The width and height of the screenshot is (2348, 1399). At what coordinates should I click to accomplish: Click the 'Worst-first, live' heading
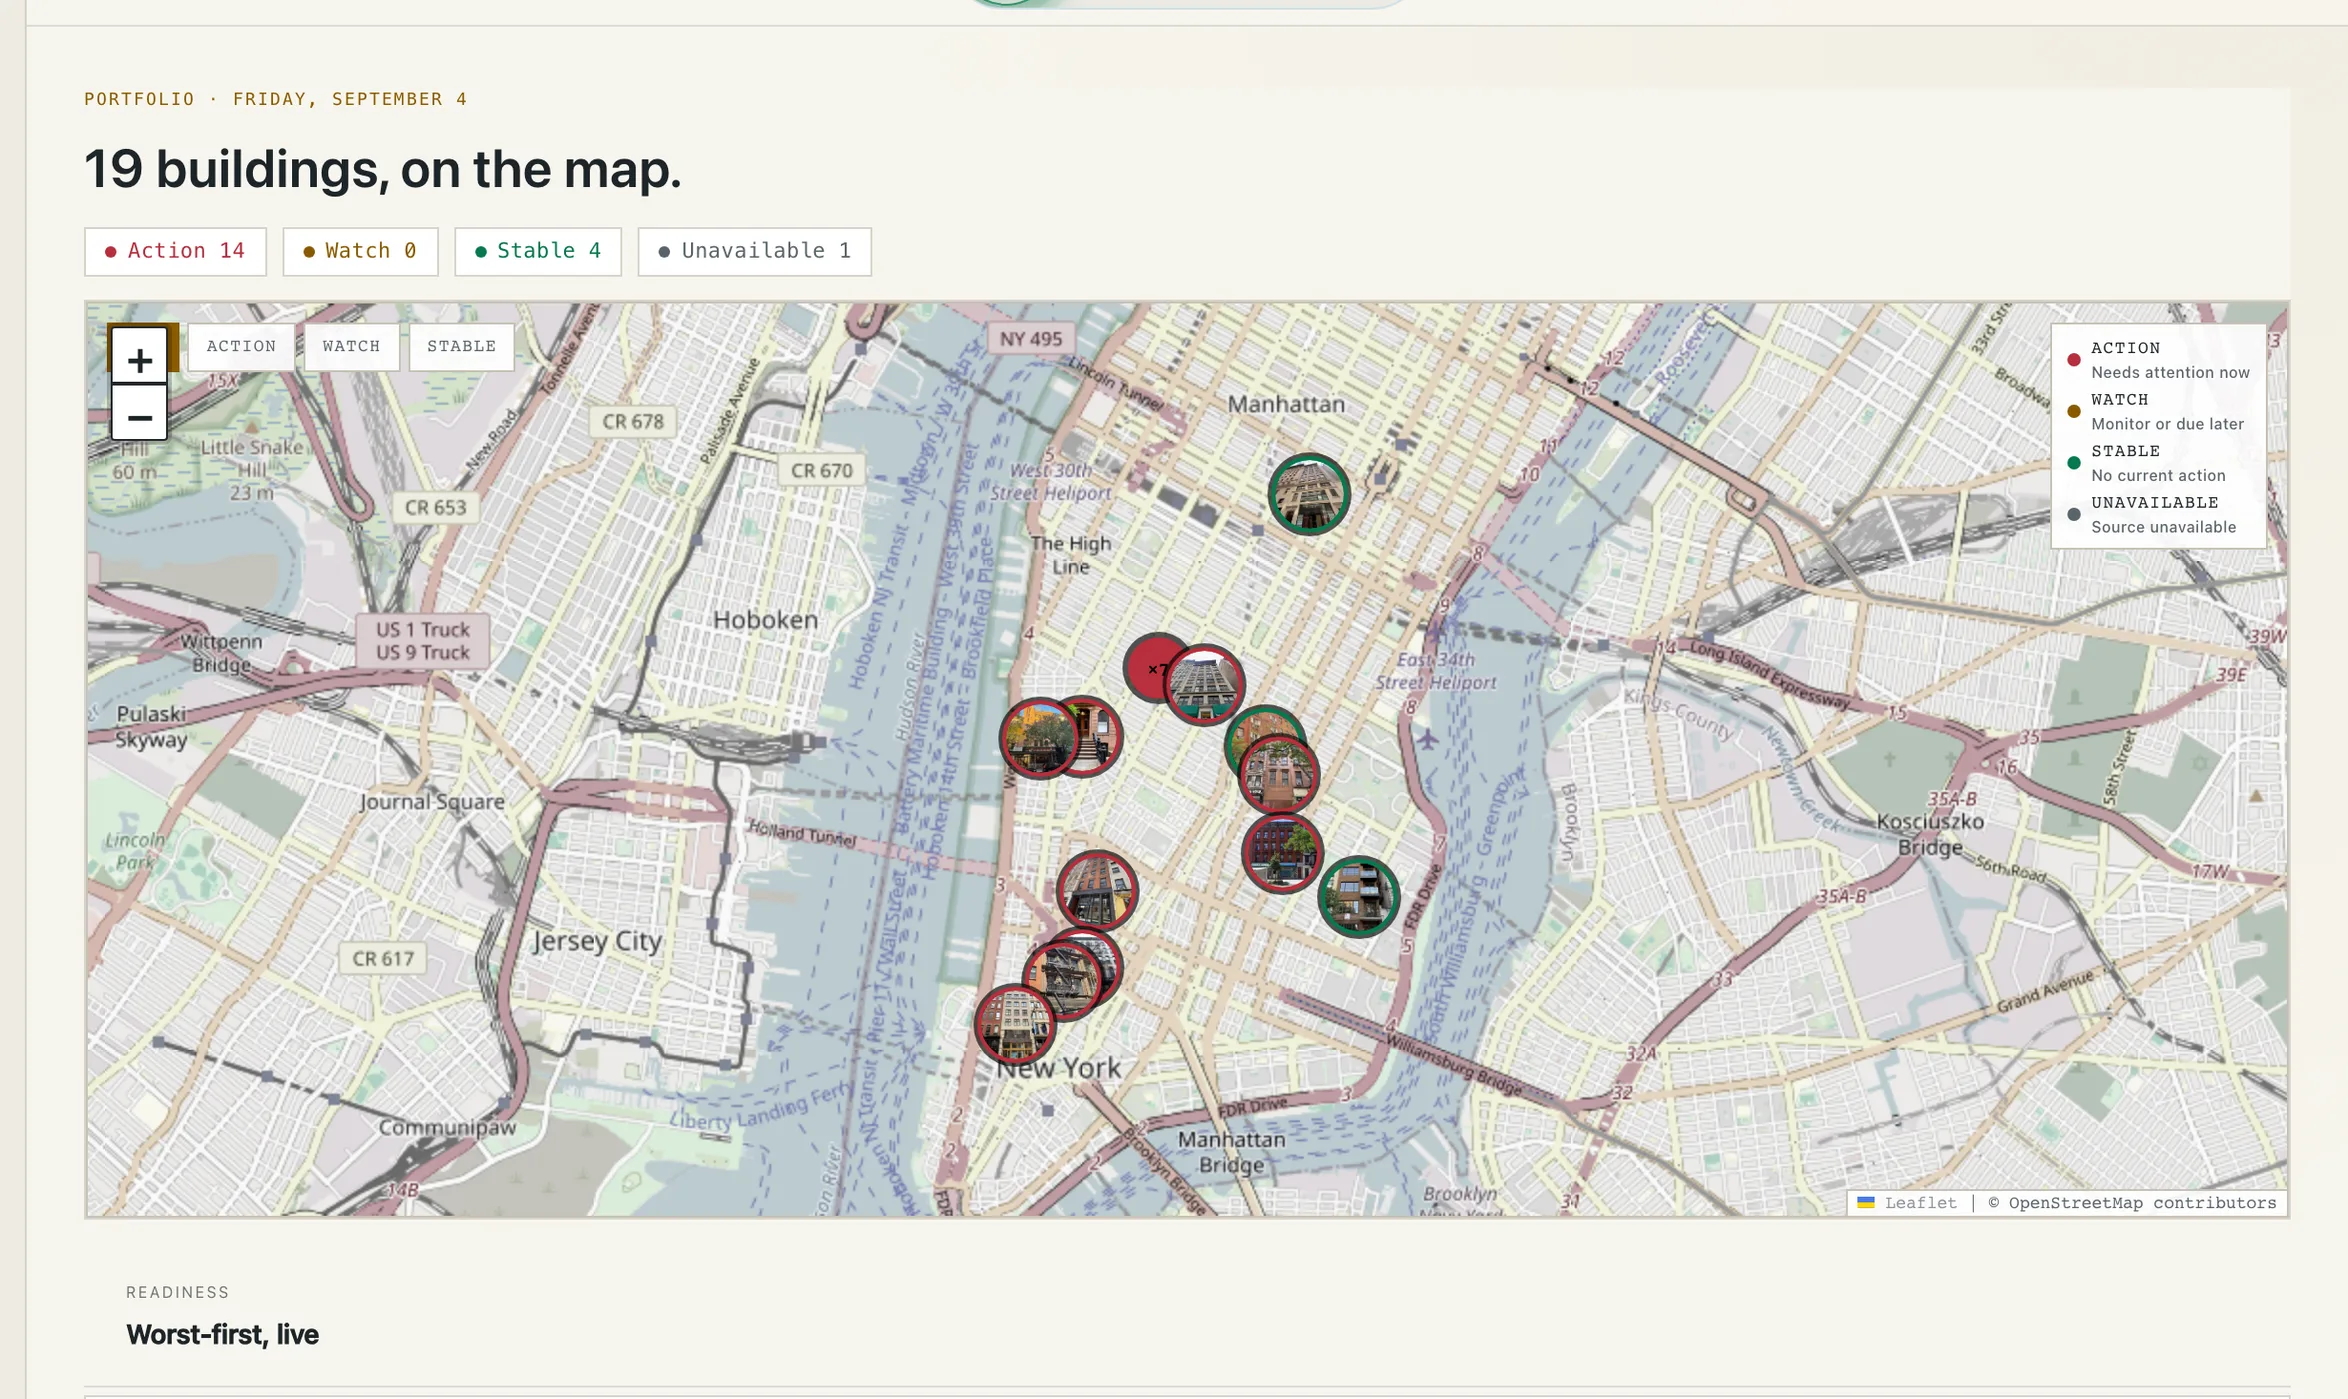click(x=222, y=1335)
